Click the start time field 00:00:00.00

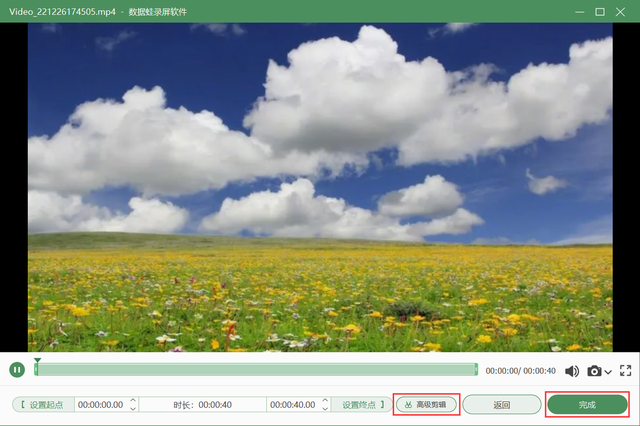click(x=101, y=404)
